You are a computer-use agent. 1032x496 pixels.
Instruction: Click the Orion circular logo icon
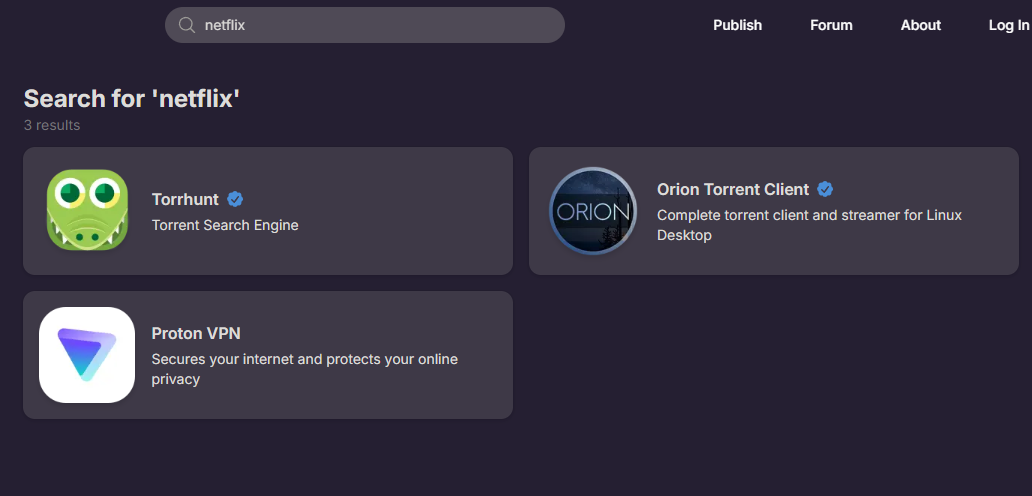(593, 211)
